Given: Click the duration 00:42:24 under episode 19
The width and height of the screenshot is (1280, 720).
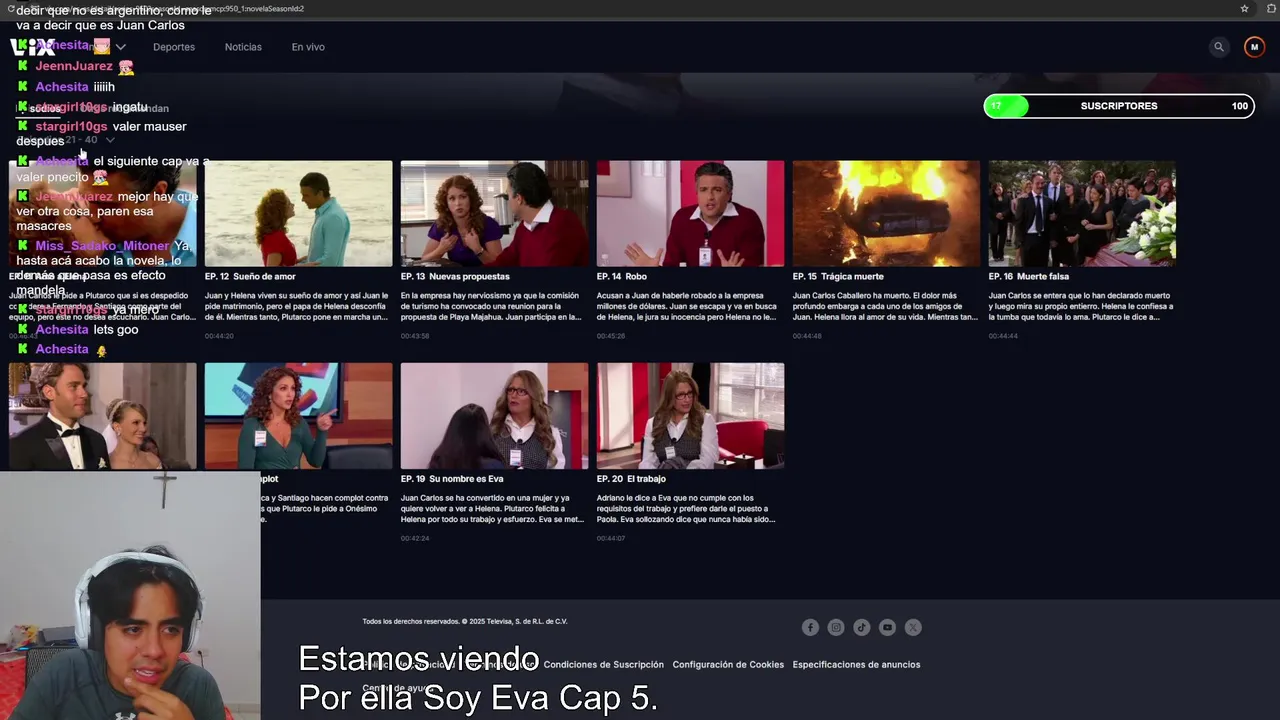Looking at the screenshot, I should [415, 538].
